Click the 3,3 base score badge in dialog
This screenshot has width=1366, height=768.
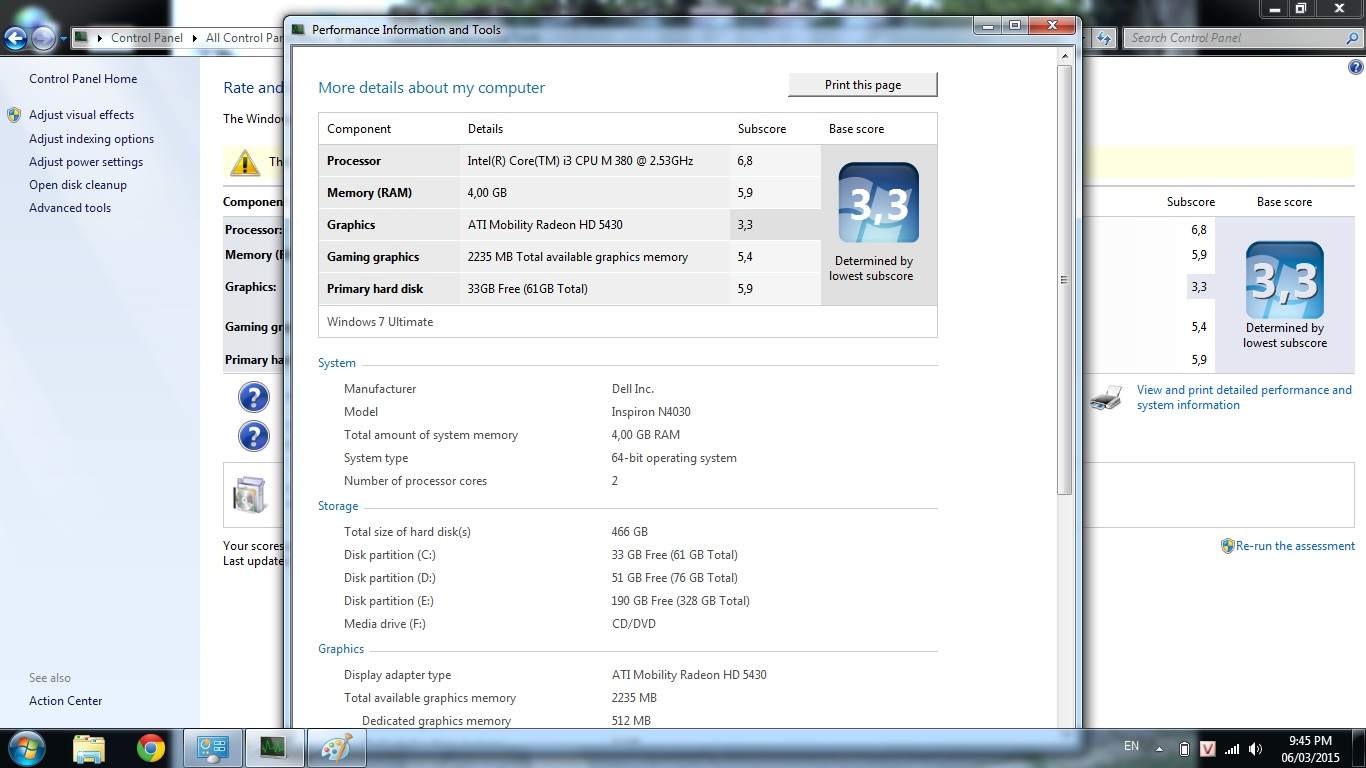878,203
